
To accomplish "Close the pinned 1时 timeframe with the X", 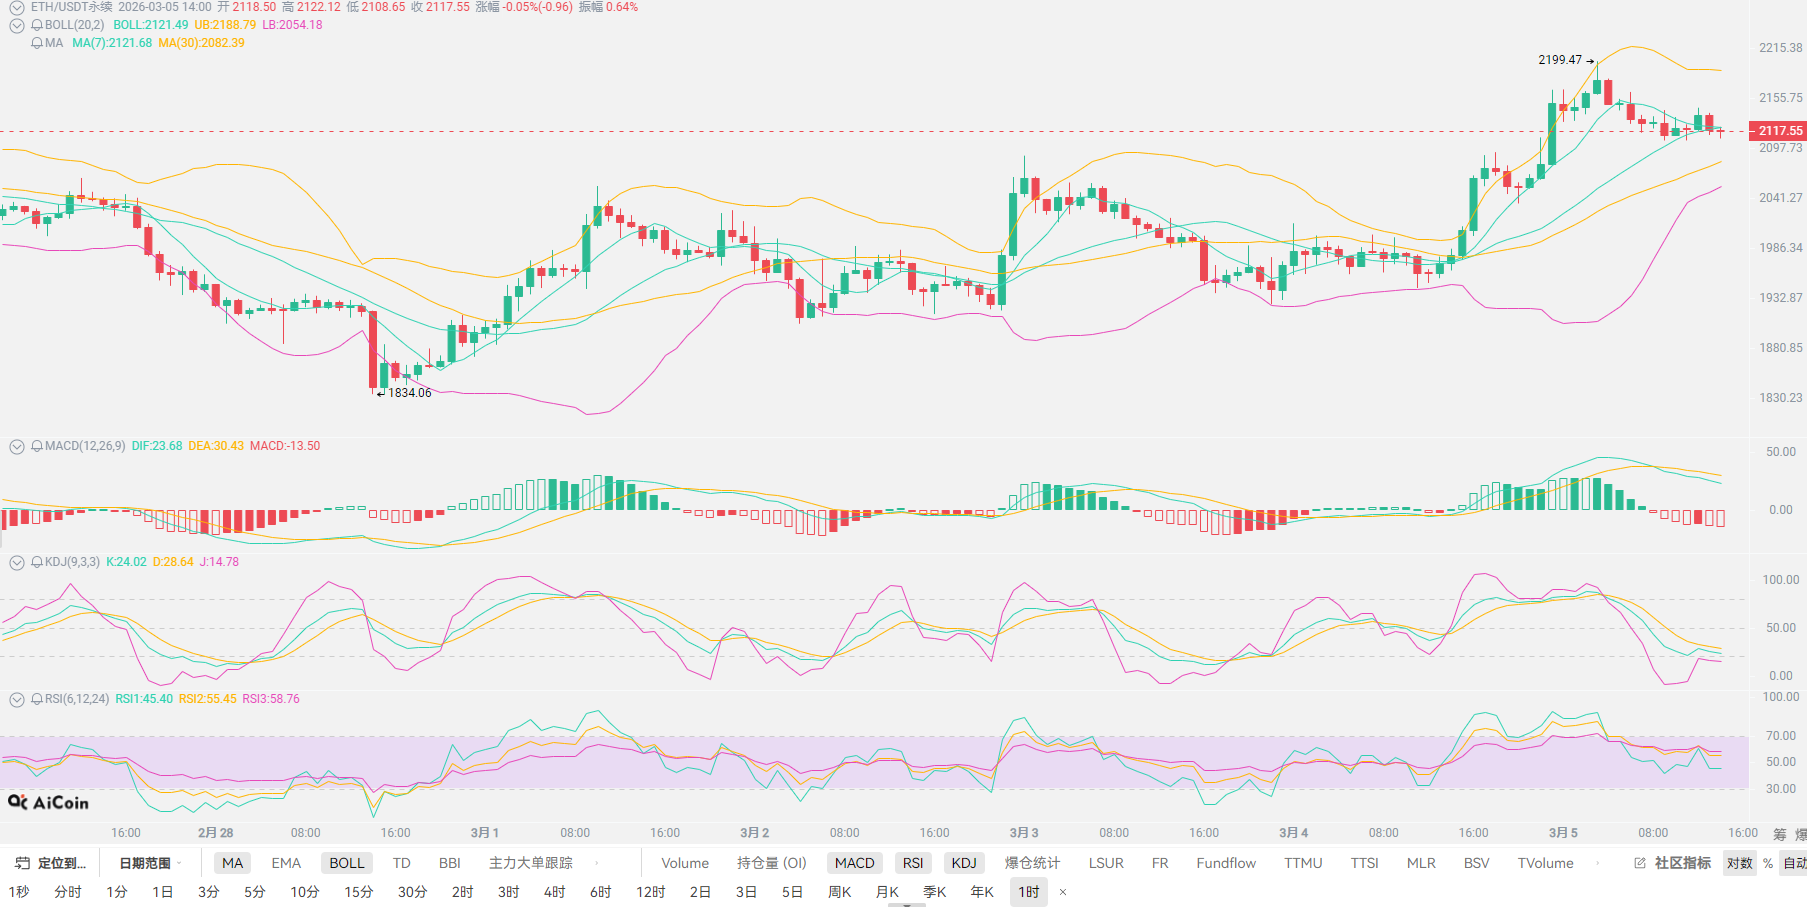I will [1063, 892].
